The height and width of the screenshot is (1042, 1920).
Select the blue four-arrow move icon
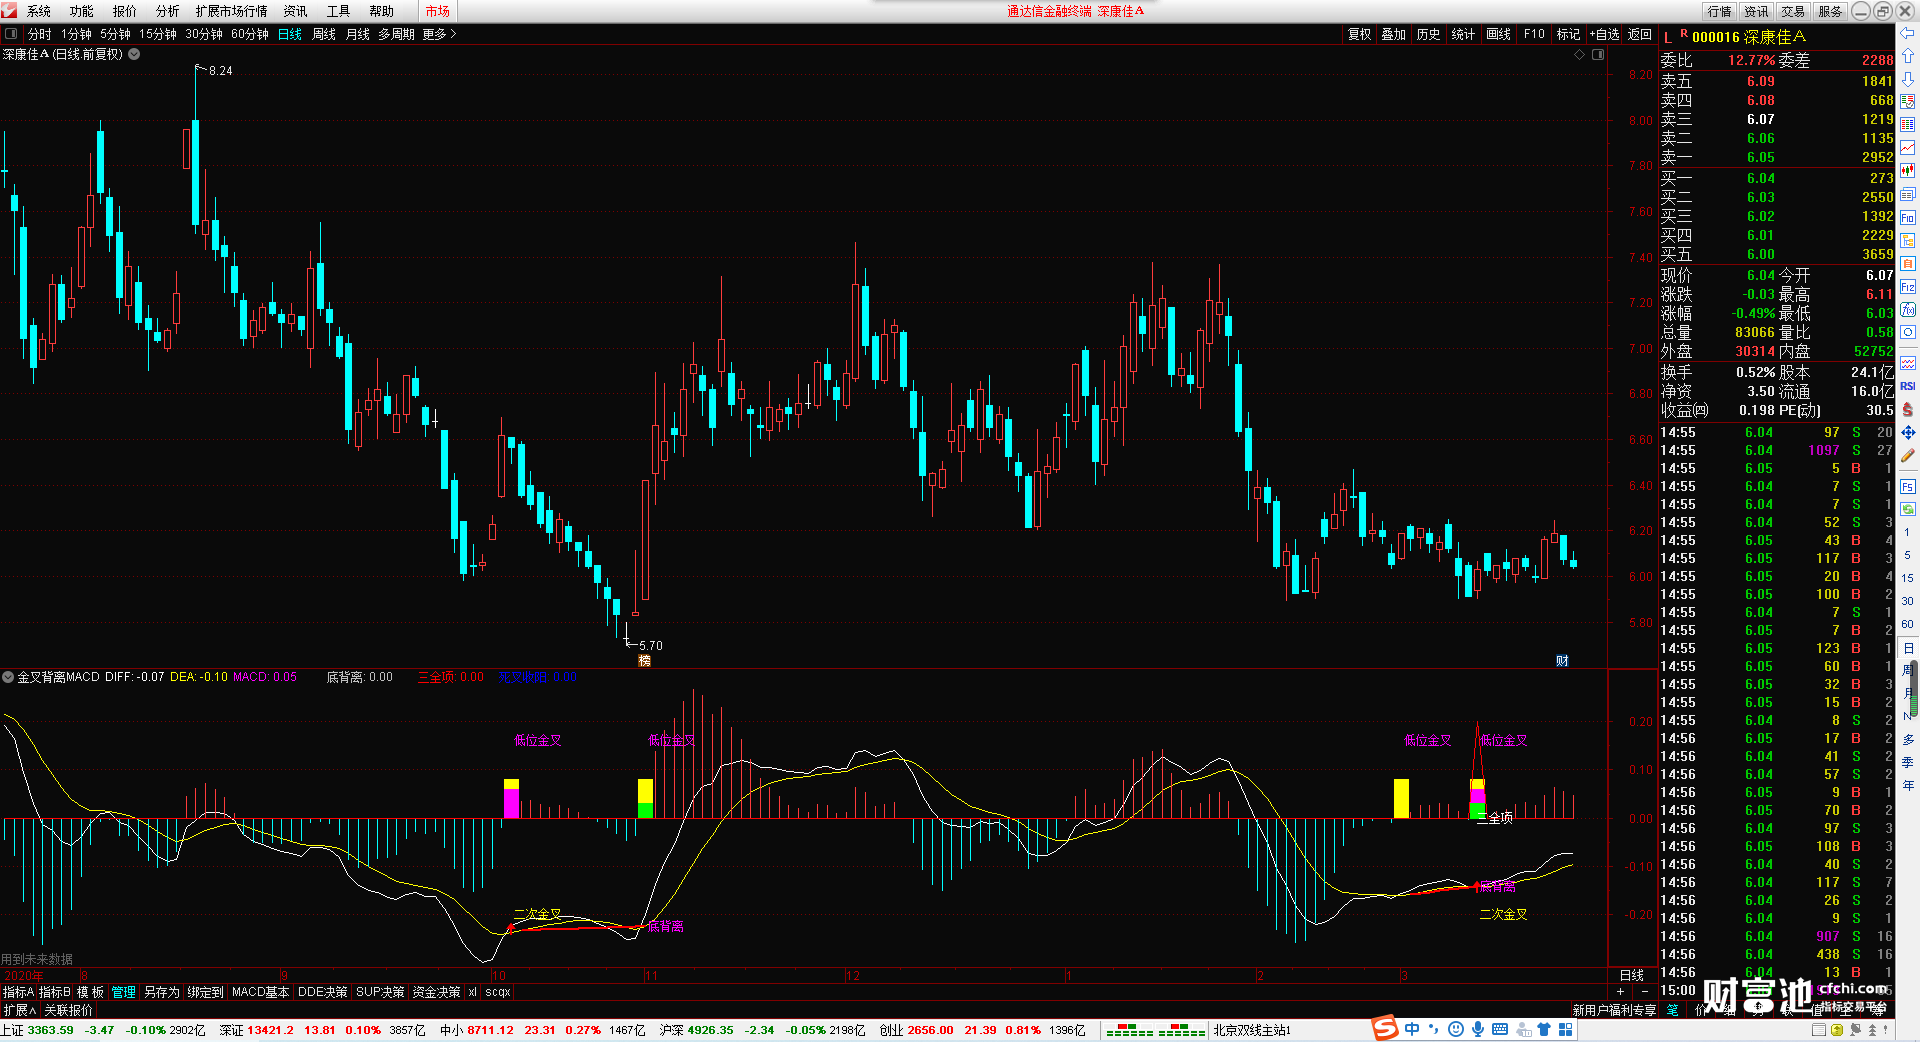tap(1908, 432)
